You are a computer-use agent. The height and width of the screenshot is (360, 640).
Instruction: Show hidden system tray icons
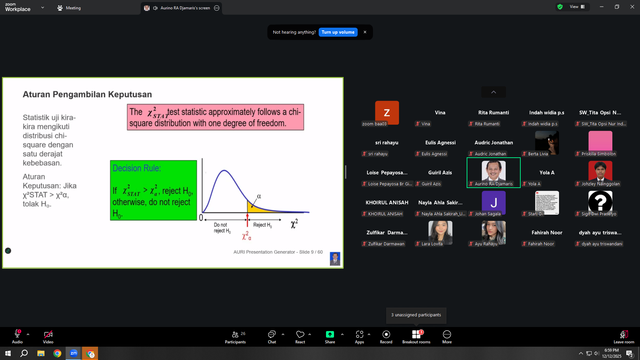(x=581, y=353)
